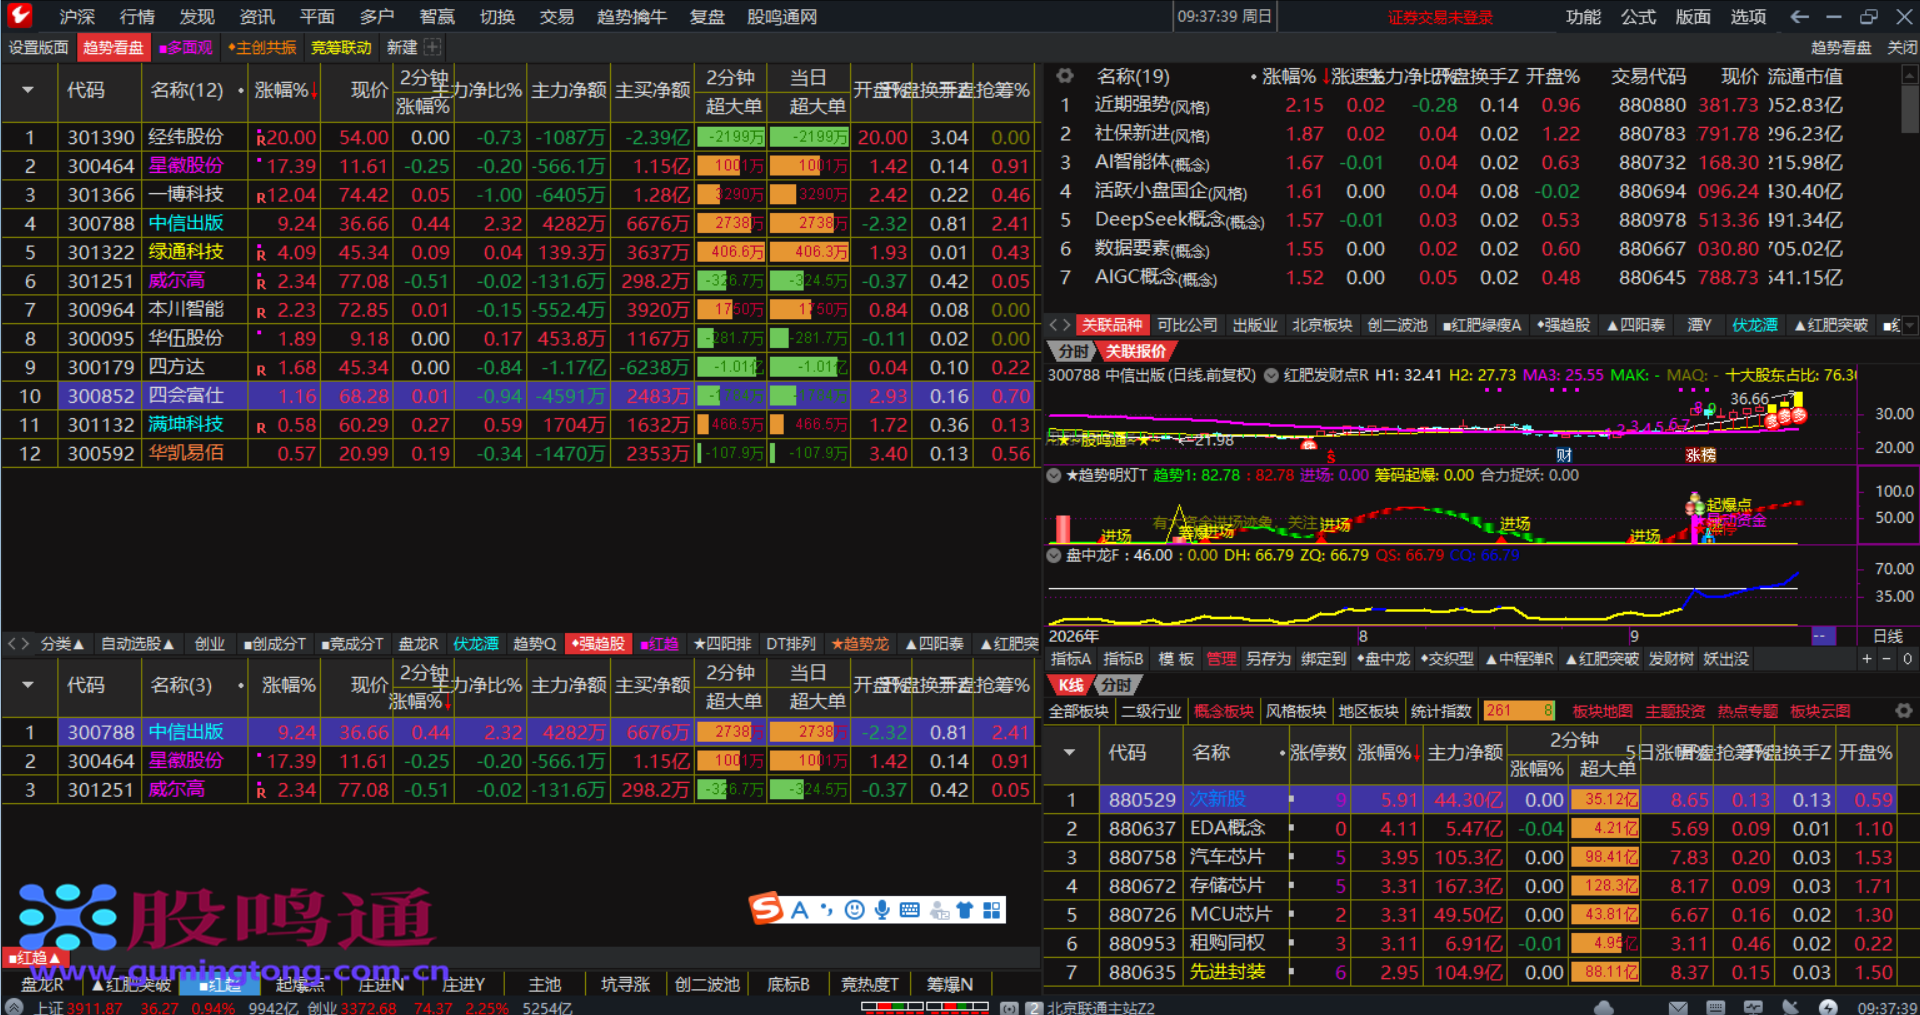Viewport: 1920px width, 1015px height.
Task: Switch to the 概念板块 tab
Action: (x=1223, y=711)
